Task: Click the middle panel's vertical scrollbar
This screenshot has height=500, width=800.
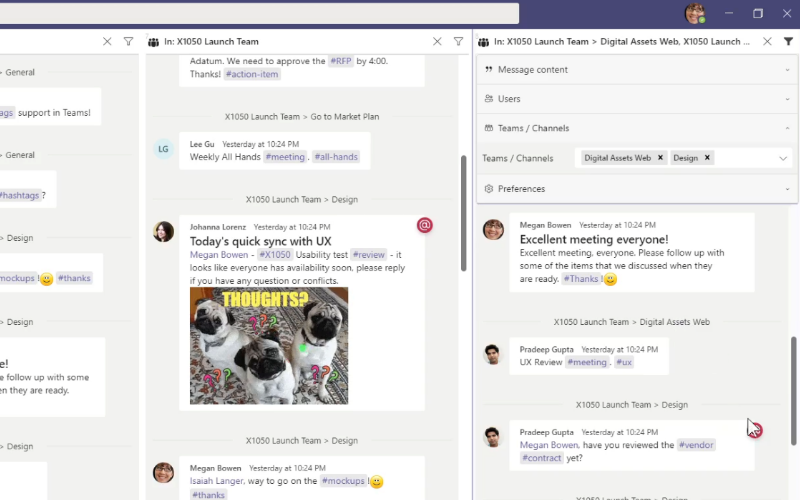Action: [462, 210]
